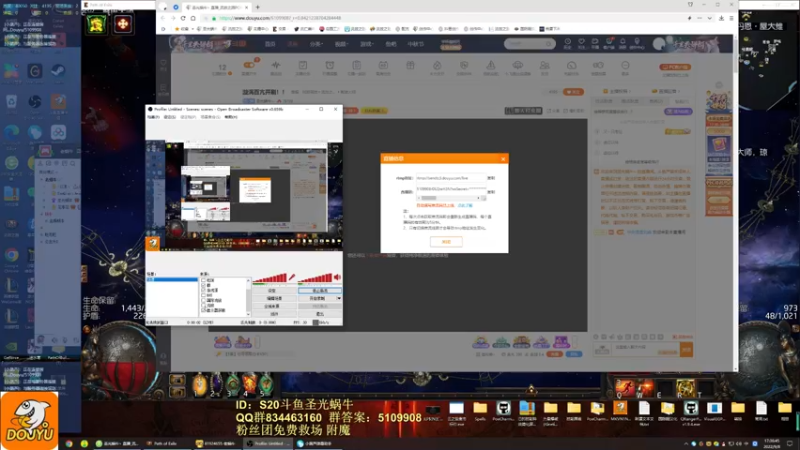Open the two-people icon in streamer toolbar
The width and height of the screenshot is (800, 450).
tap(544, 65)
